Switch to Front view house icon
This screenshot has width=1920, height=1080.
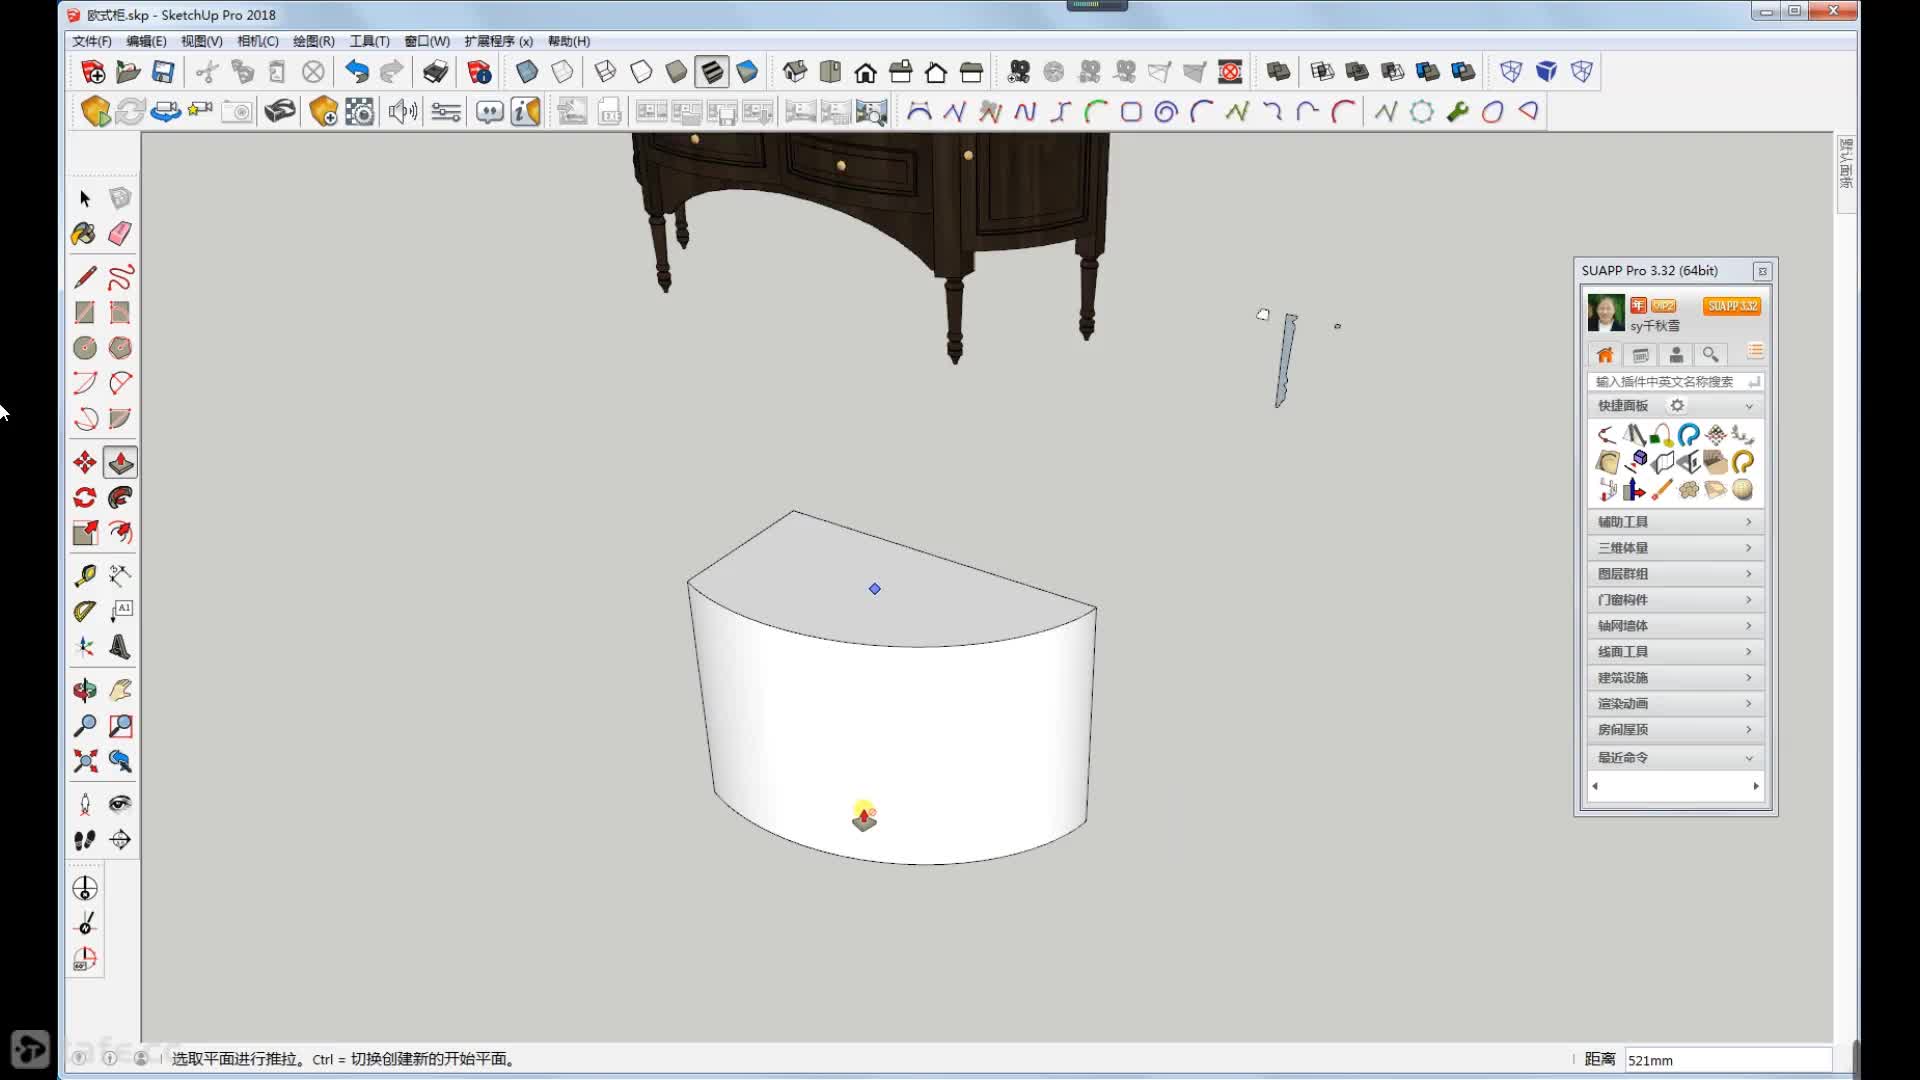point(866,72)
